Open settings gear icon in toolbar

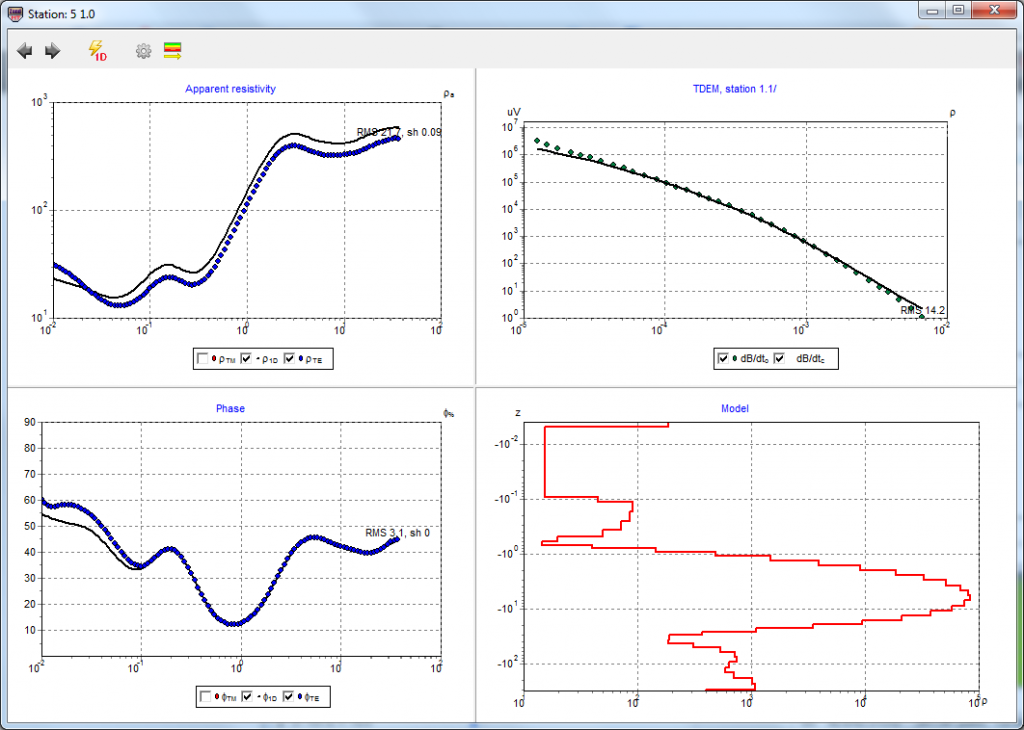(143, 50)
